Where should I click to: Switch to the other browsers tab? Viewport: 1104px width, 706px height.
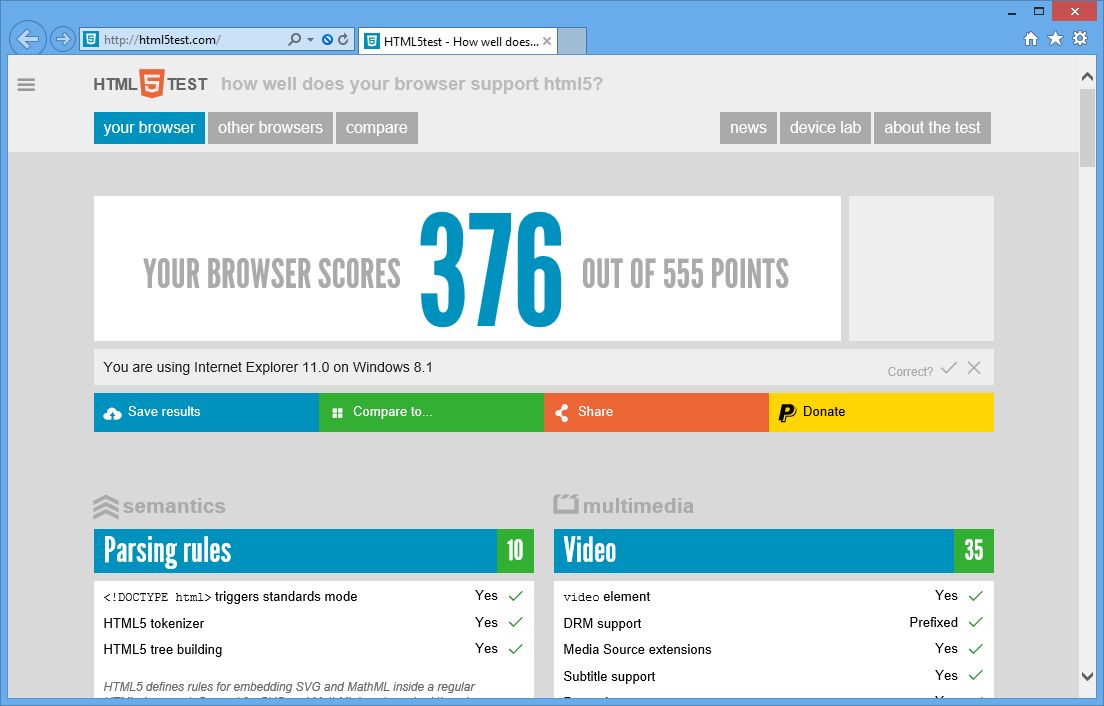(x=270, y=127)
